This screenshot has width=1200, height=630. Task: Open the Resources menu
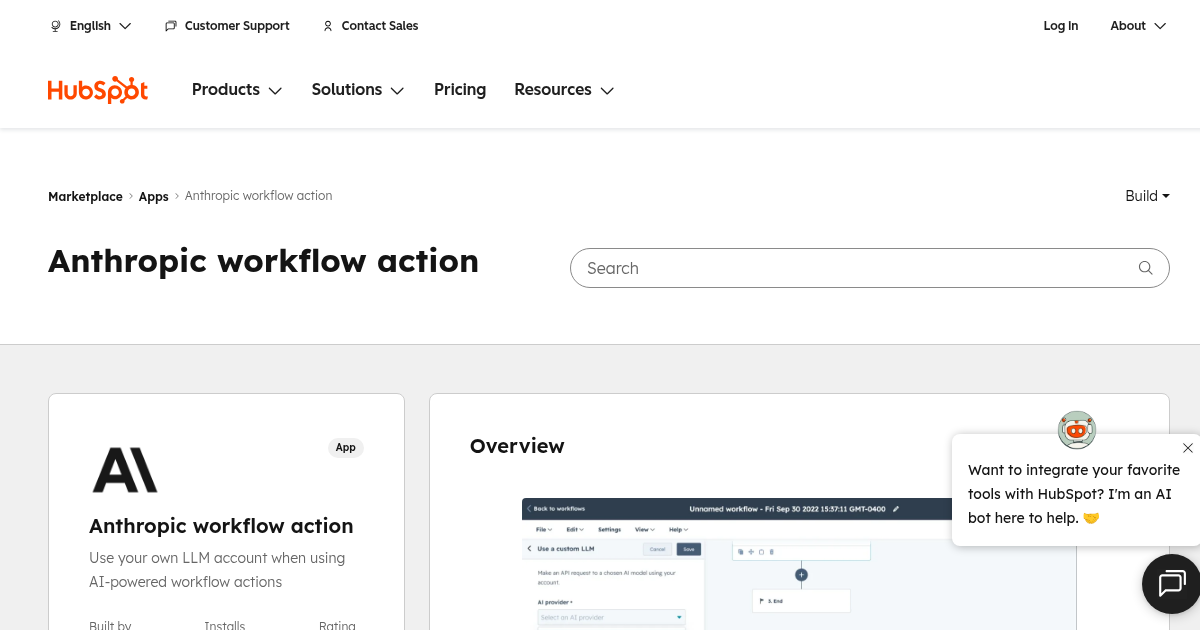point(564,90)
